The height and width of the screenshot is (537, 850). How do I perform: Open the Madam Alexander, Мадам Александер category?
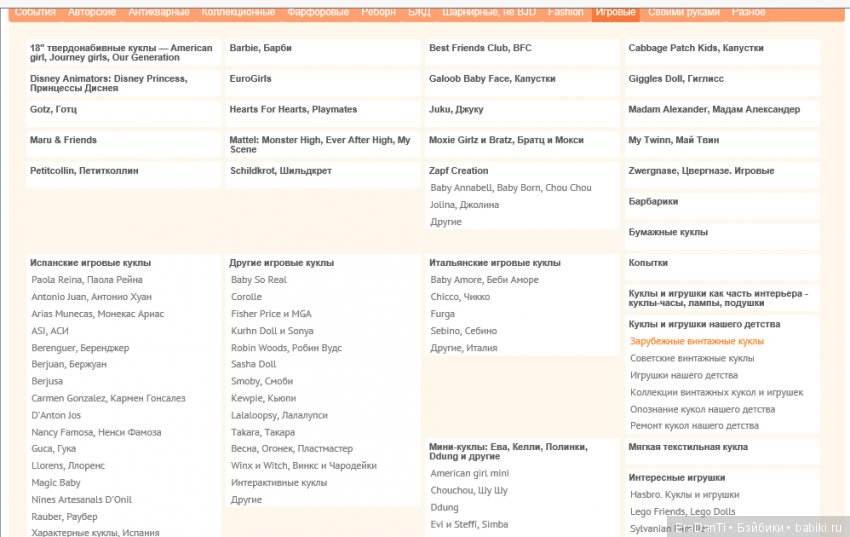713,110
